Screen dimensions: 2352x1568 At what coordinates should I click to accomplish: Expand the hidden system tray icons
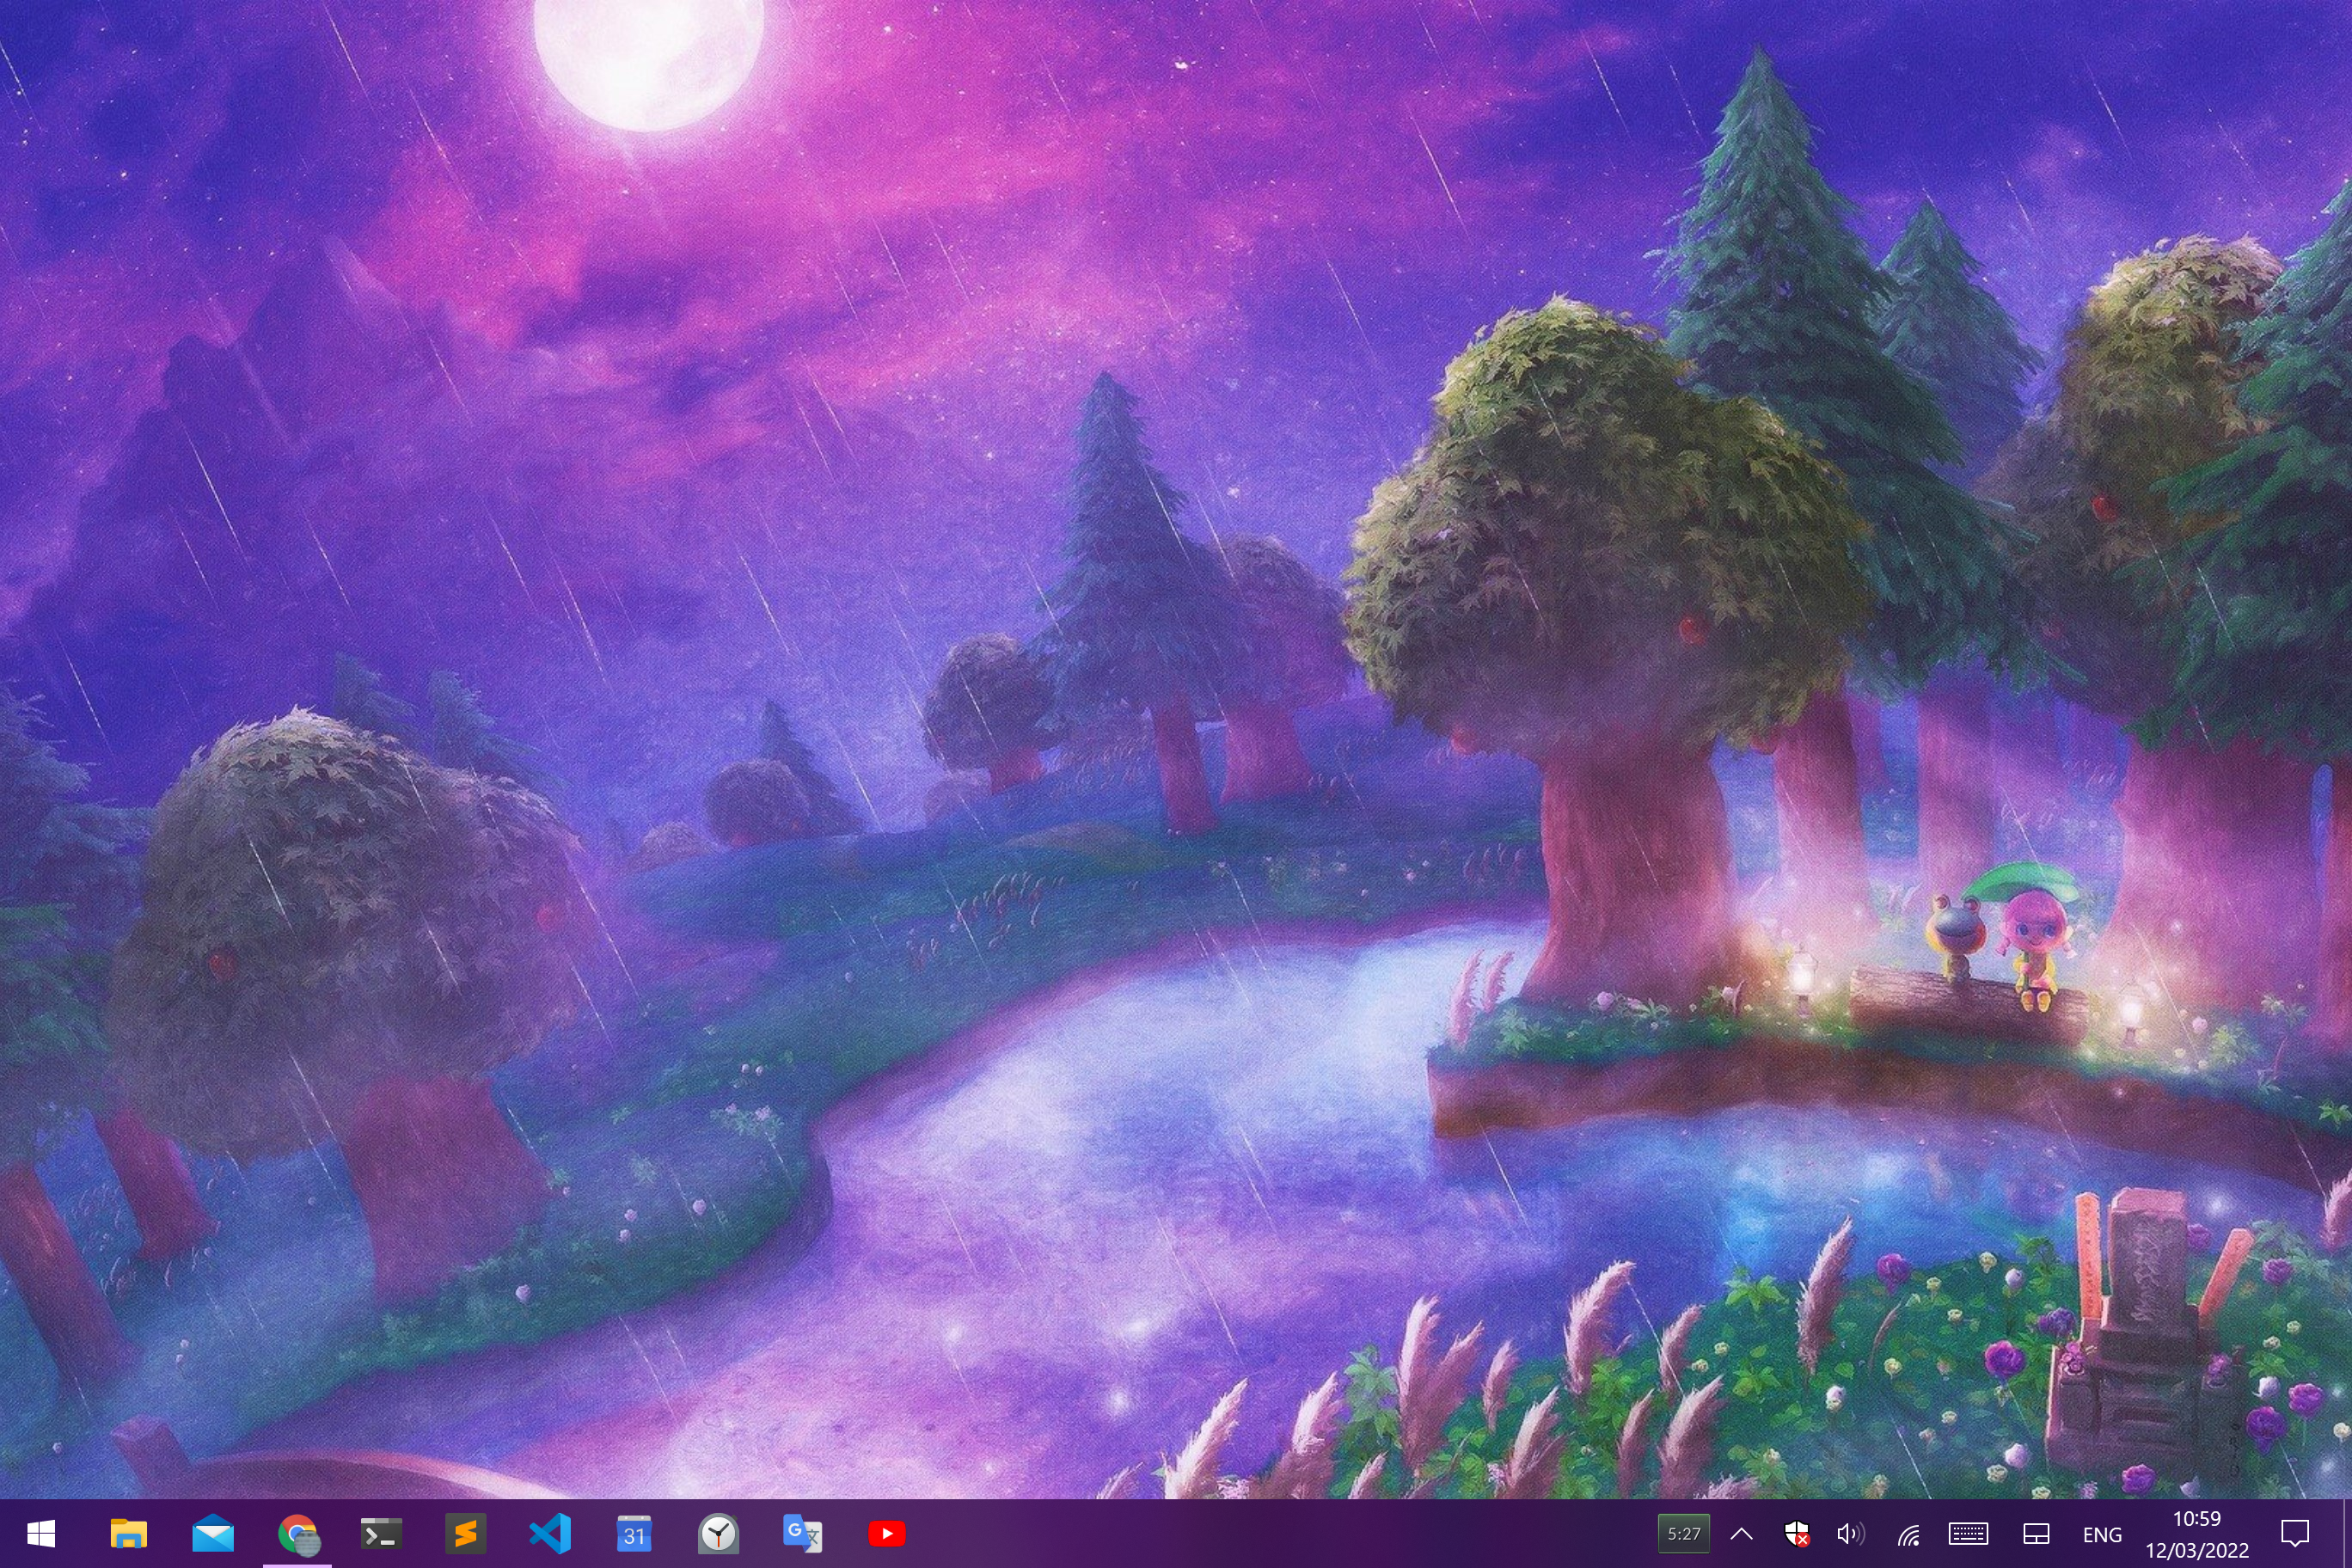point(1741,1533)
